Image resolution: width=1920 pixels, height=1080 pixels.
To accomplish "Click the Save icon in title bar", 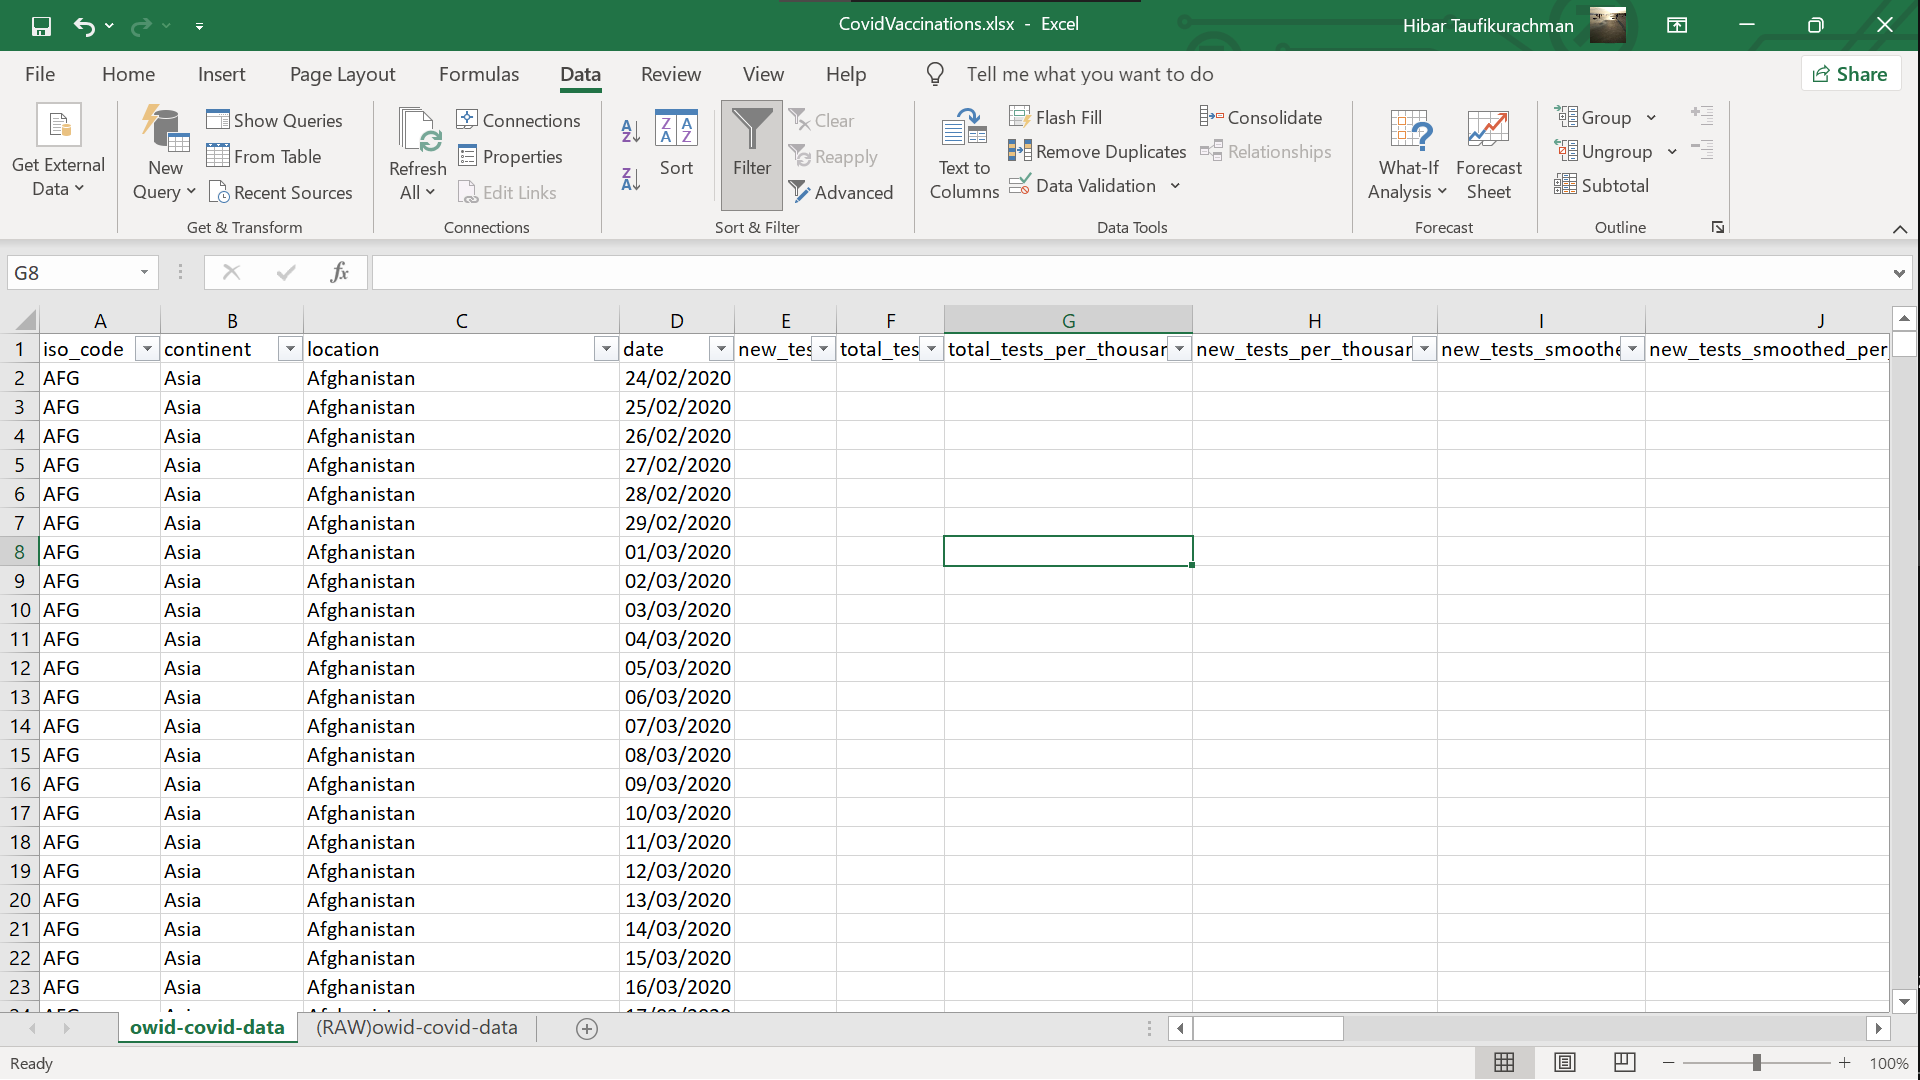I will pyautogui.click(x=41, y=25).
